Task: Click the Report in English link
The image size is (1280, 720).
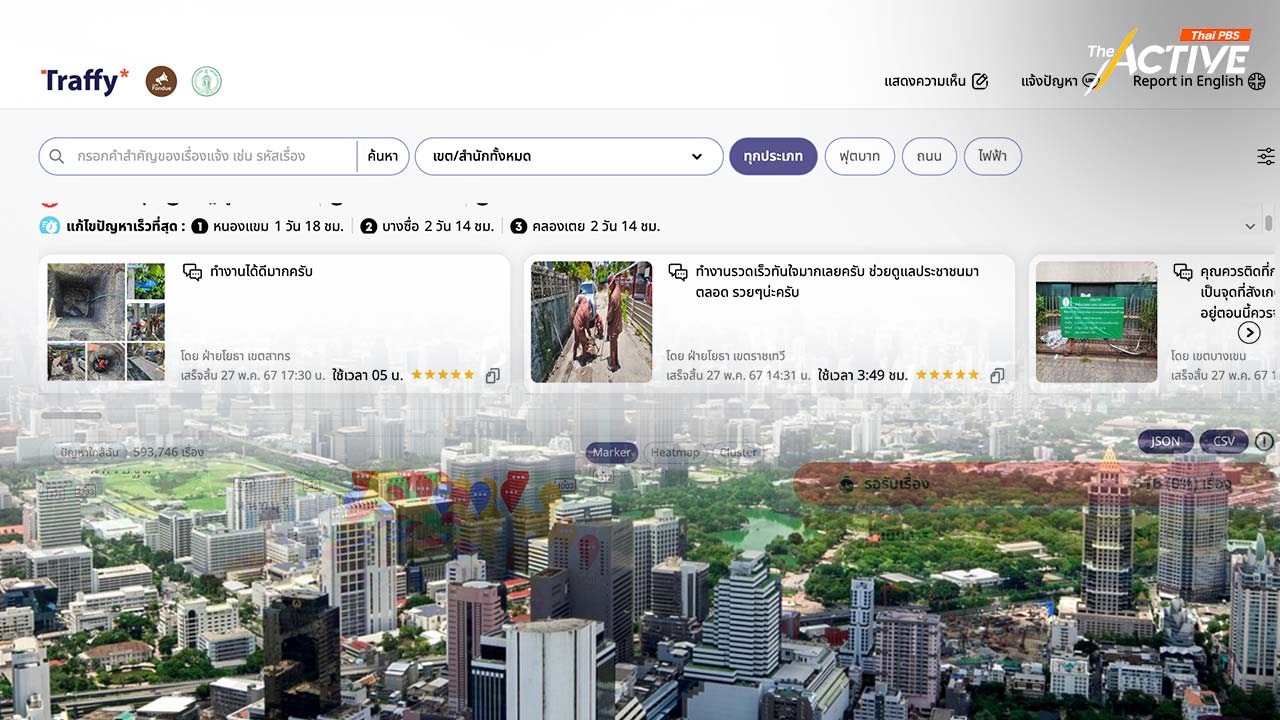Action: click(1197, 81)
